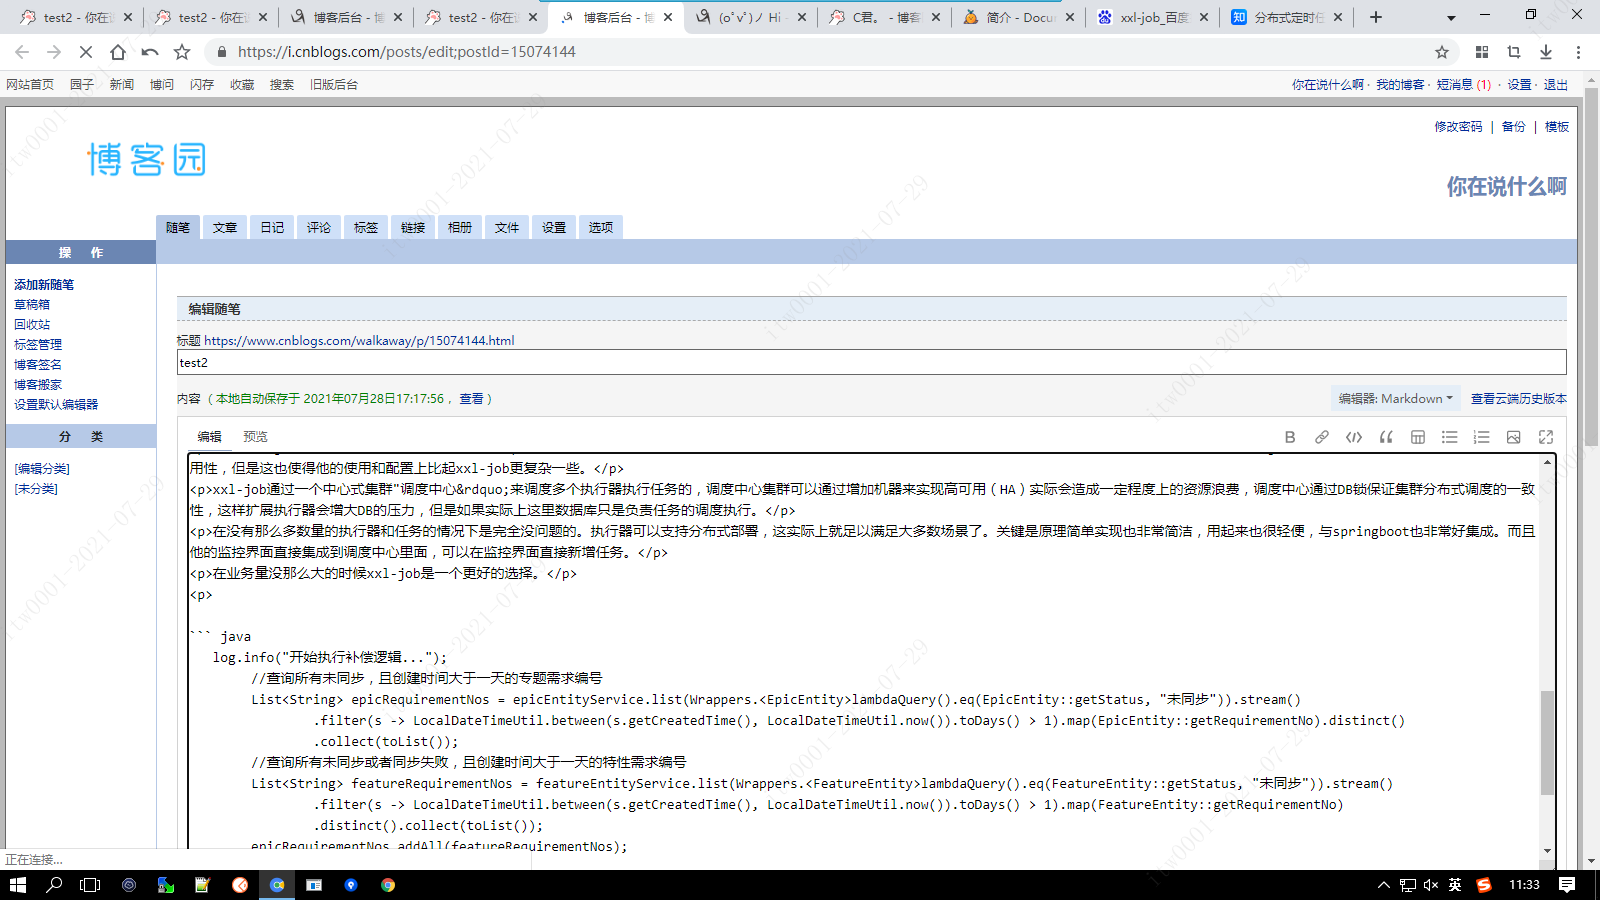Bookmark this page with the address bar star
The image size is (1600, 900).
1442,52
